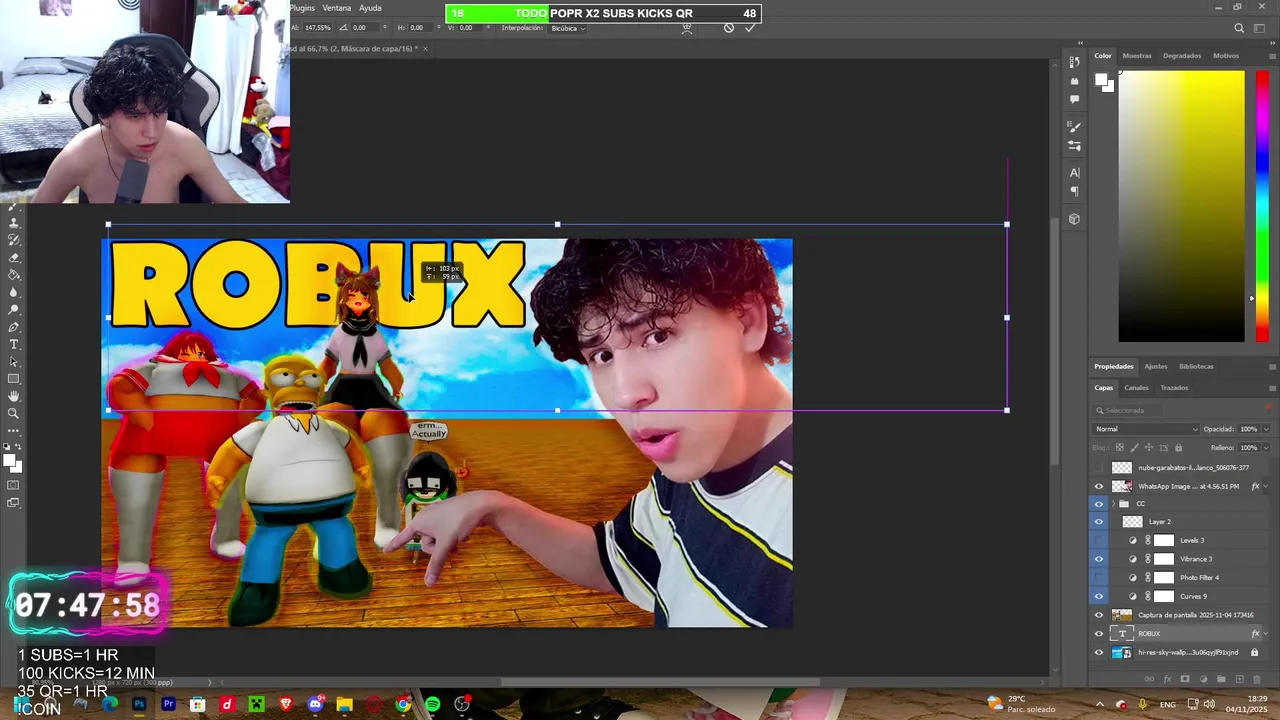Open the Character panel A icon
This screenshot has height=720, width=1280.
pyautogui.click(x=1074, y=173)
